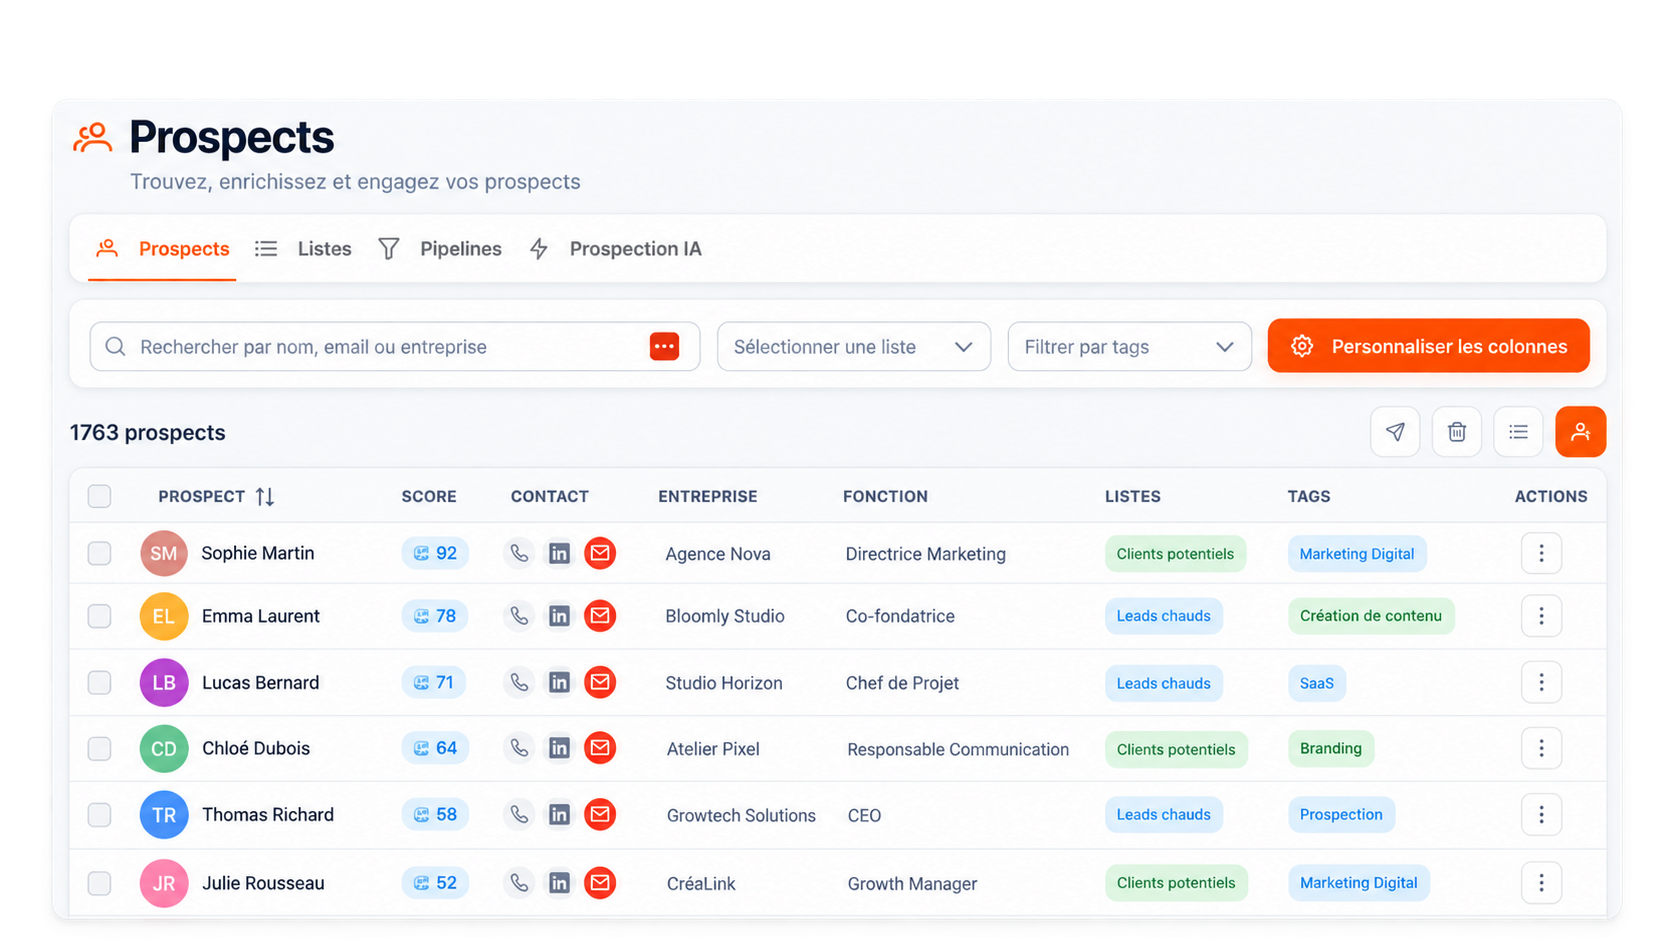The width and height of the screenshot is (1672, 941).
Task: Click the send paper-plane icon button
Action: 1394,432
